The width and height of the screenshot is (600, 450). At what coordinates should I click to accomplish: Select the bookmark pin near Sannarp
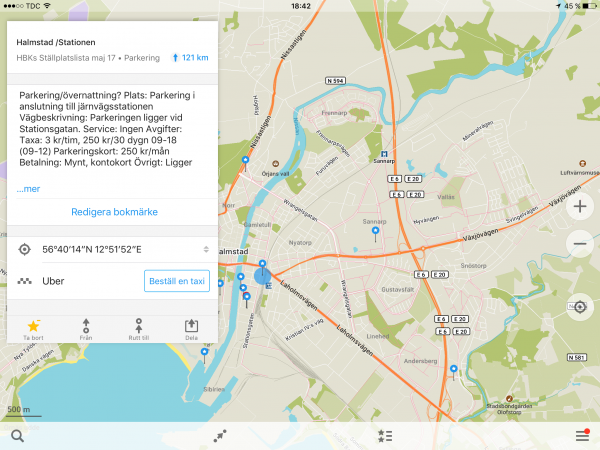click(x=376, y=232)
